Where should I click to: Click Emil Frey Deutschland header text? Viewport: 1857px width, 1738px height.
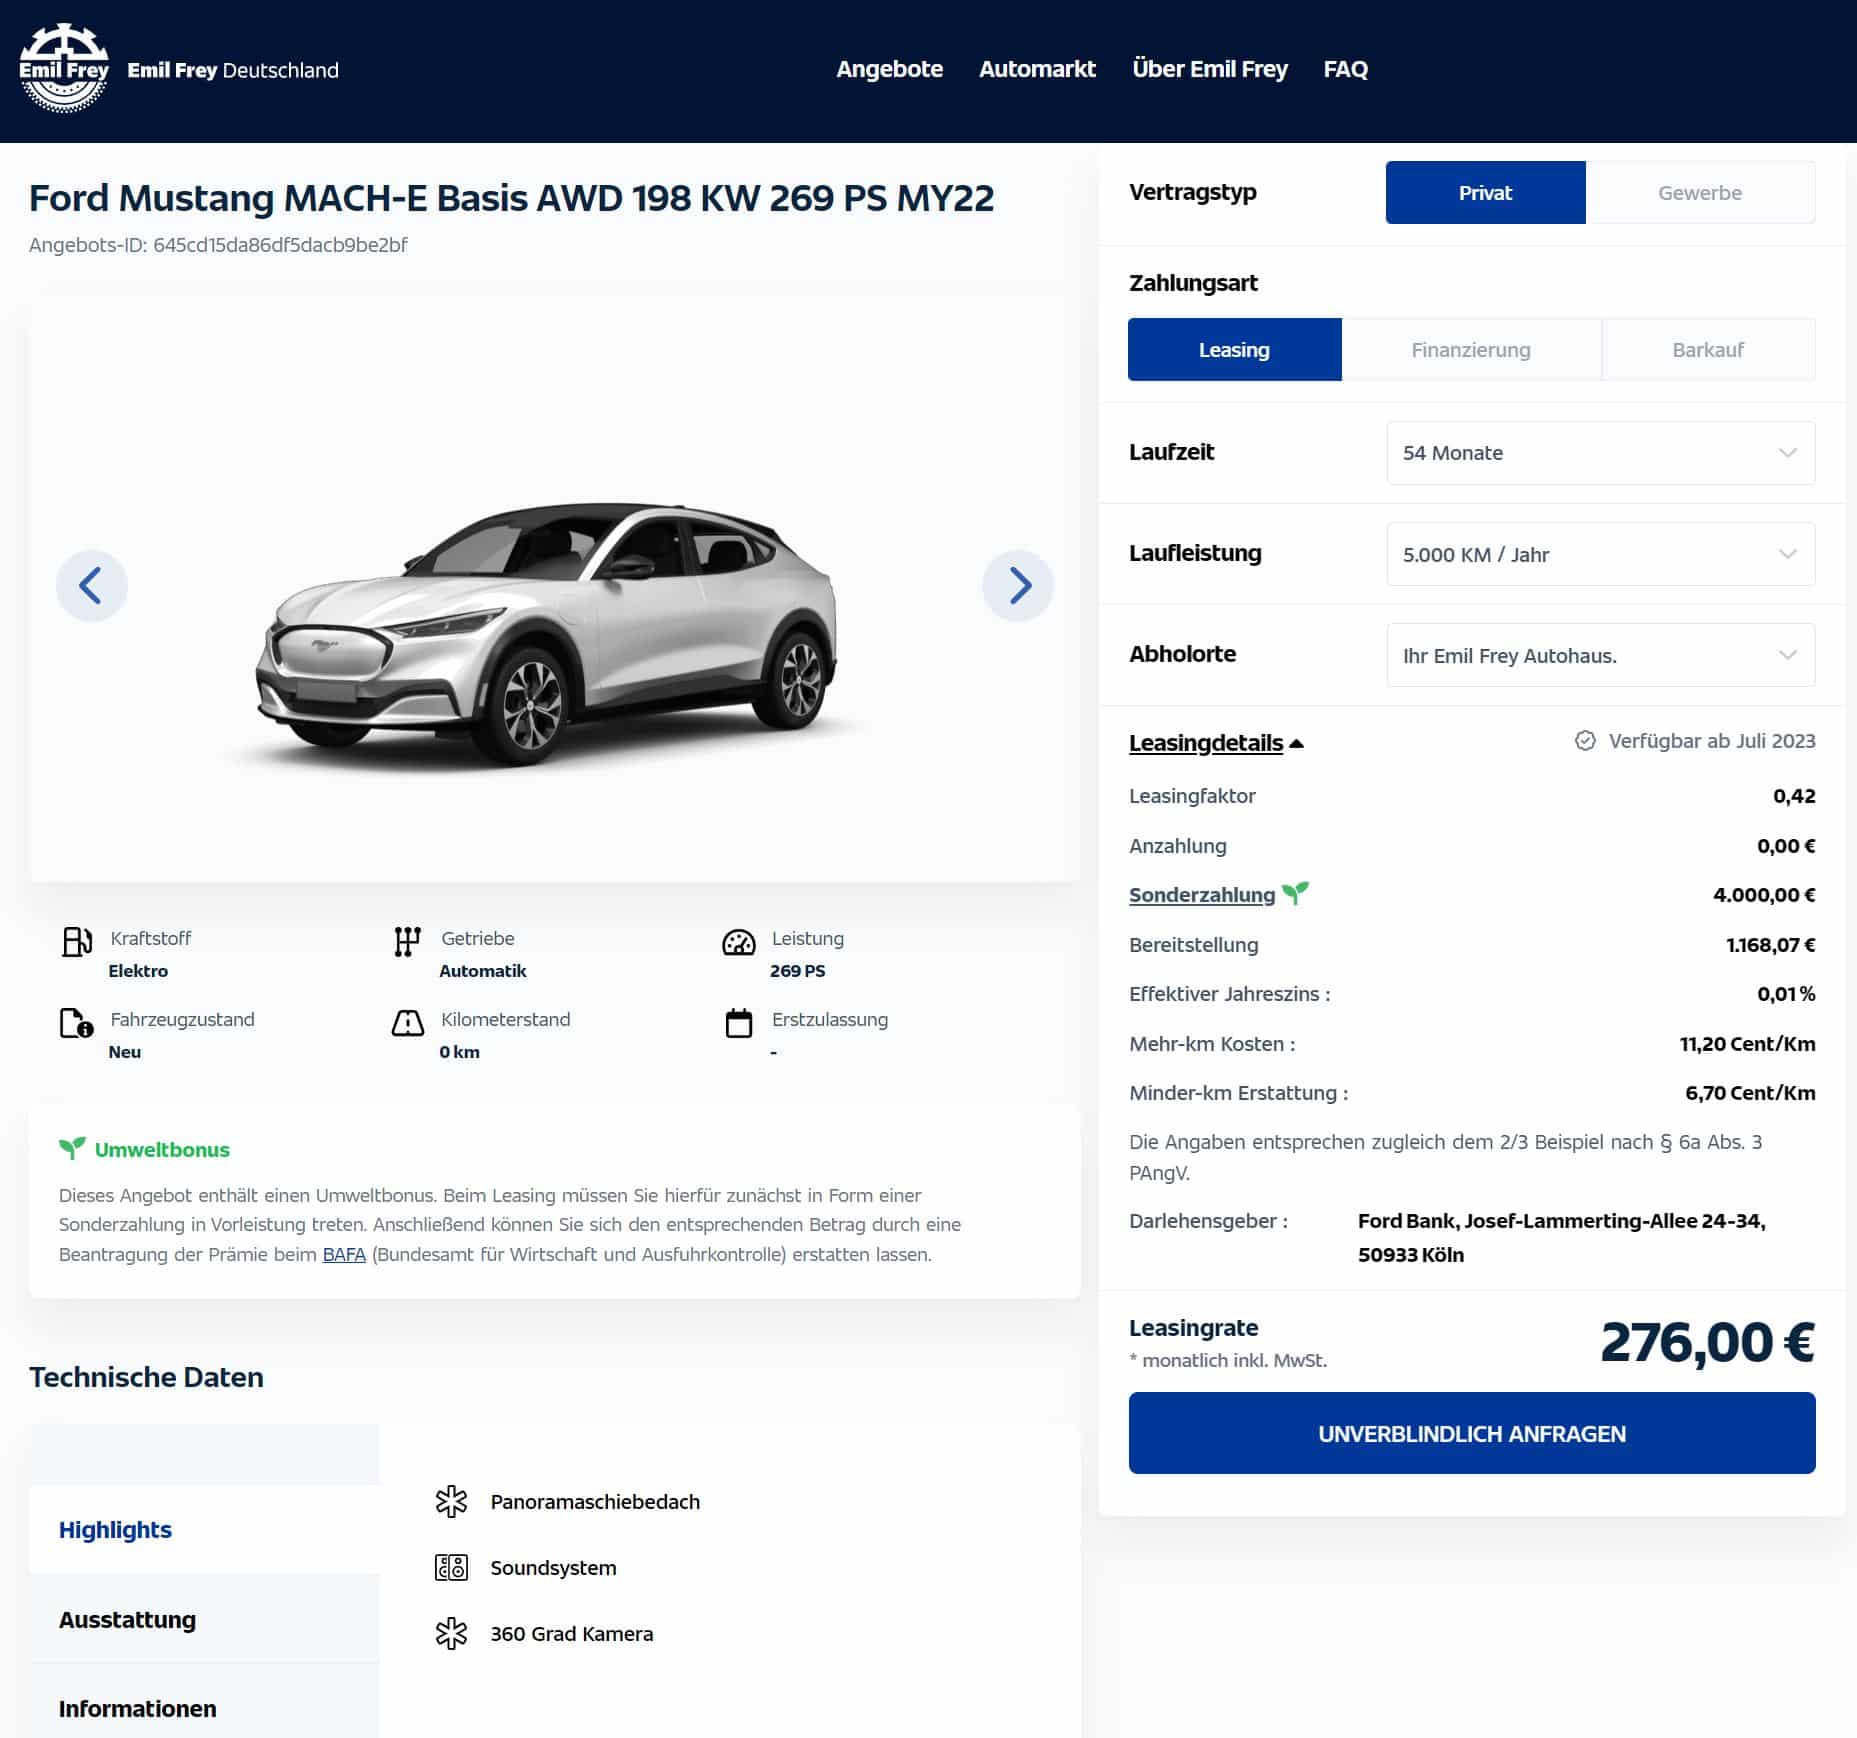pyautogui.click(x=233, y=70)
